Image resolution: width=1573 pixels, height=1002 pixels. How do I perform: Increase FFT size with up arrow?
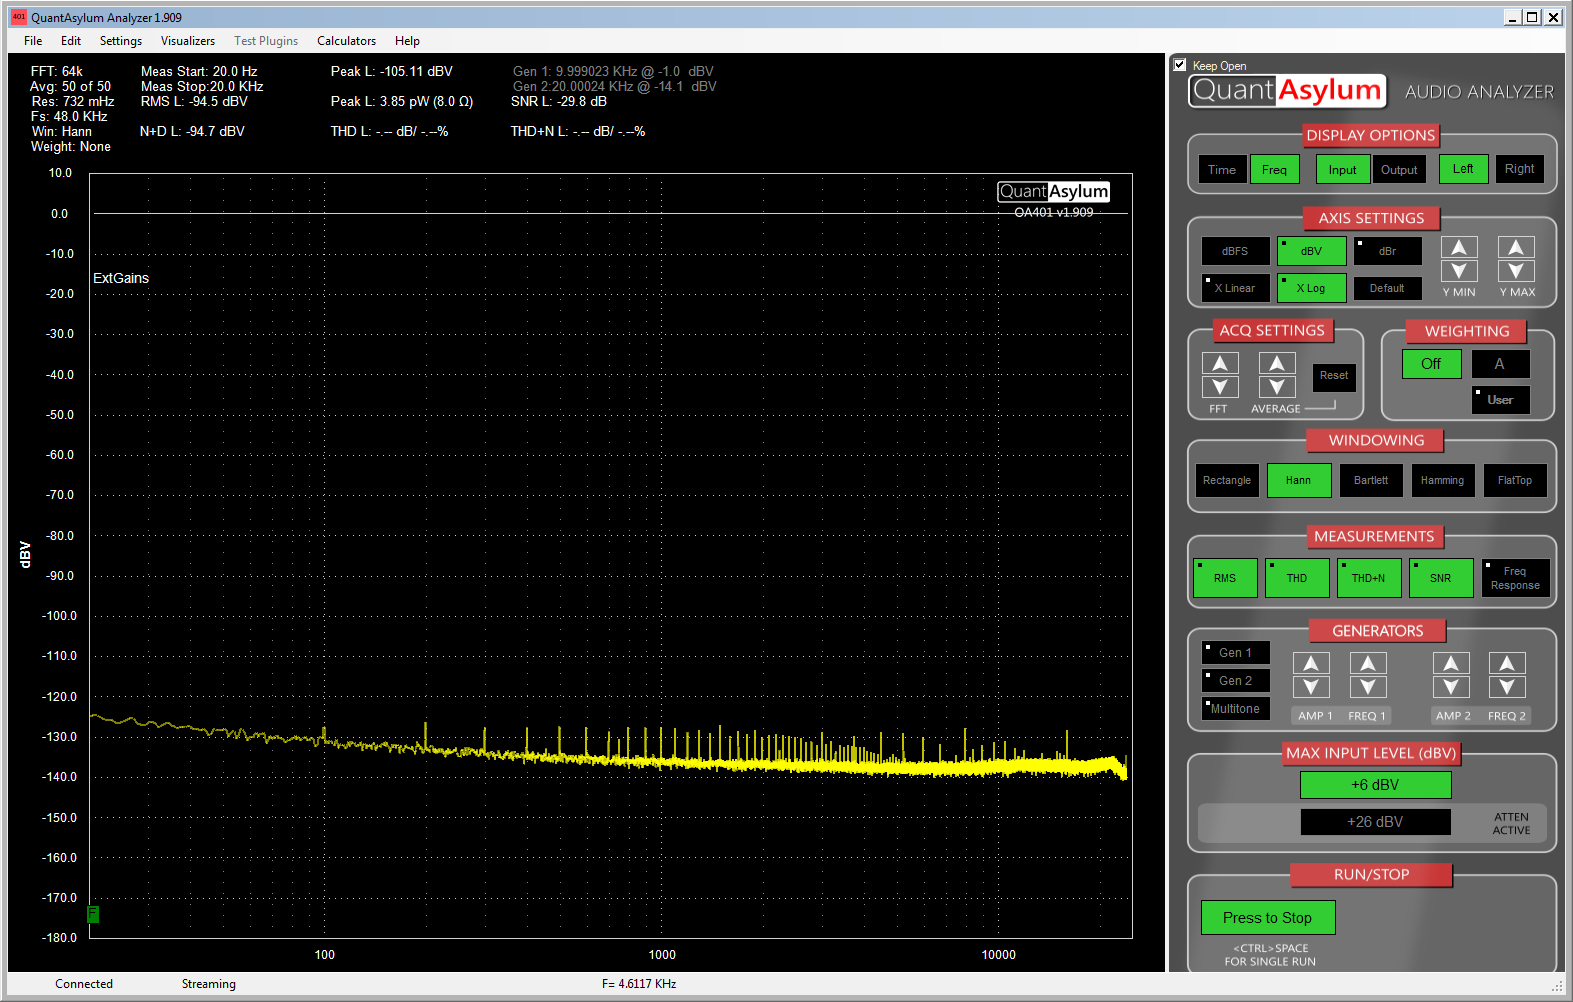tap(1220, 363)
